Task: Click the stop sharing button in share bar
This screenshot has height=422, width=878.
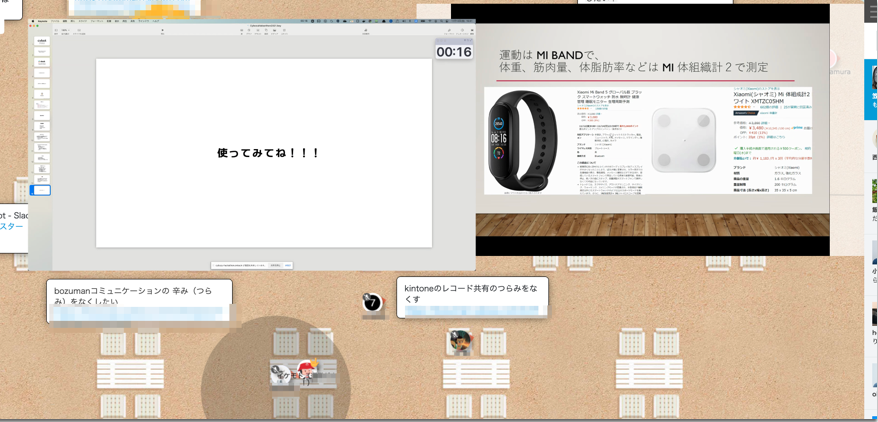Action: click(x=275, y=266)
